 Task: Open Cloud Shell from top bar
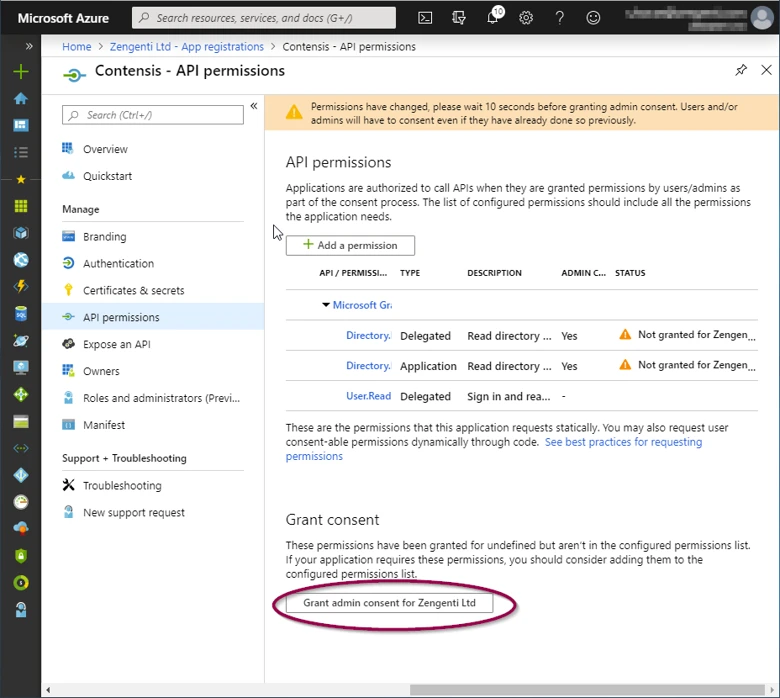click(425, 18)
